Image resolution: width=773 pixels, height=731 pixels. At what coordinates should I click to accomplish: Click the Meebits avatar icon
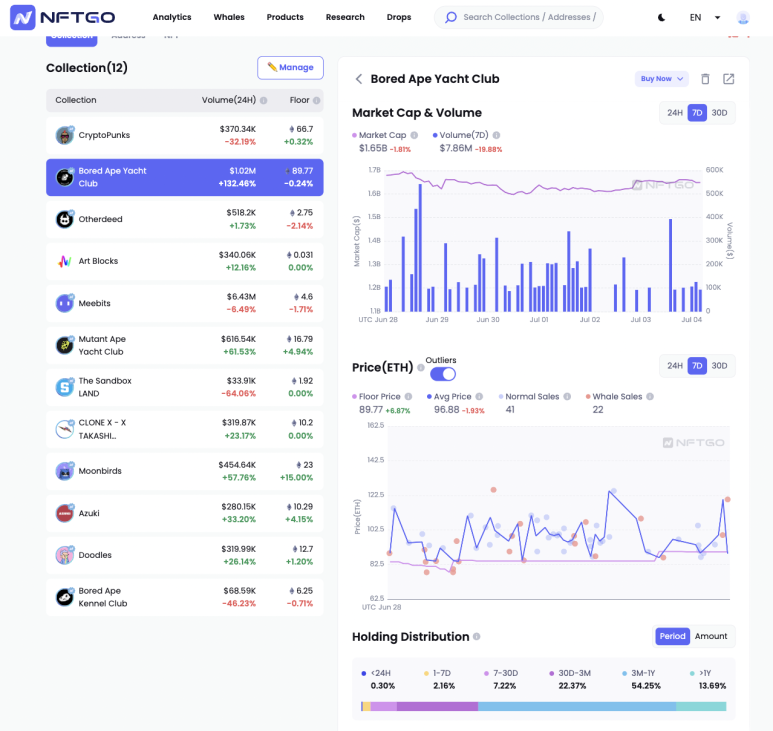(x=65, y=303)
